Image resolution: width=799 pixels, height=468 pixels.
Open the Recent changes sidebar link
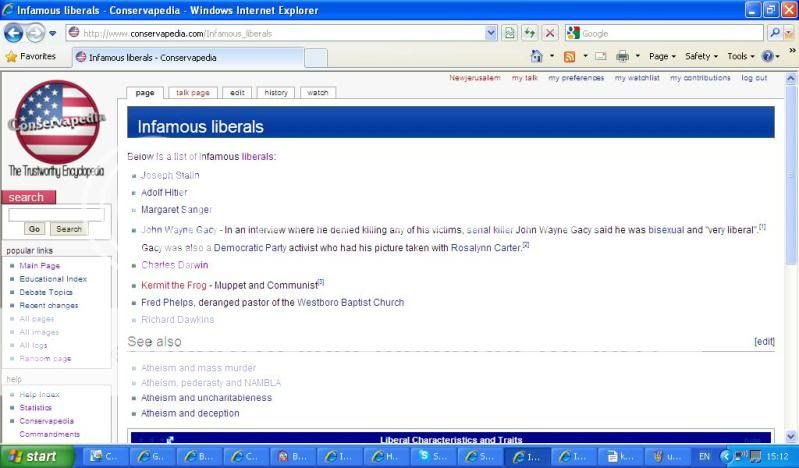[49, 305]
